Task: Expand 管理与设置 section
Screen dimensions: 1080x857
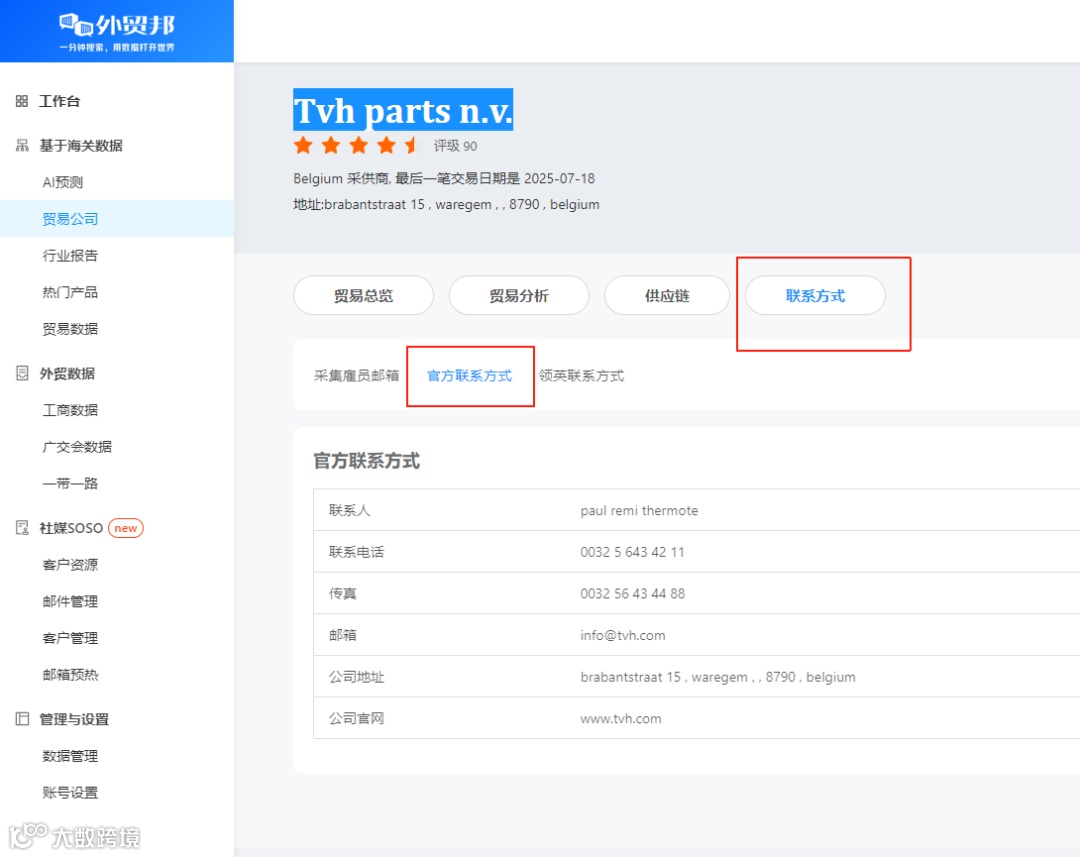Action: pos(74,719)
